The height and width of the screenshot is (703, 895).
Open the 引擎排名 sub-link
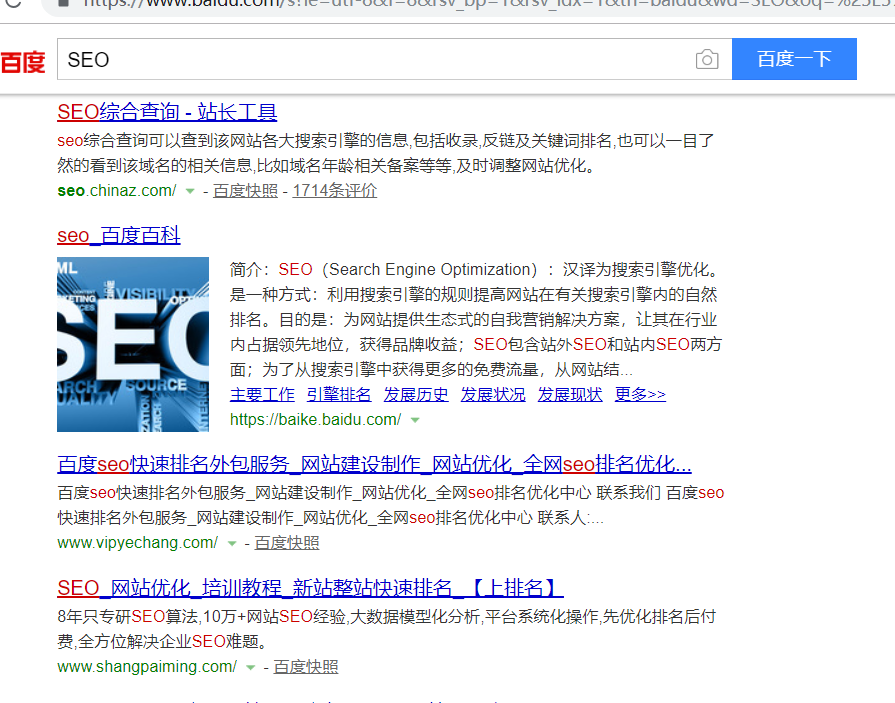(x=339, y=395)
